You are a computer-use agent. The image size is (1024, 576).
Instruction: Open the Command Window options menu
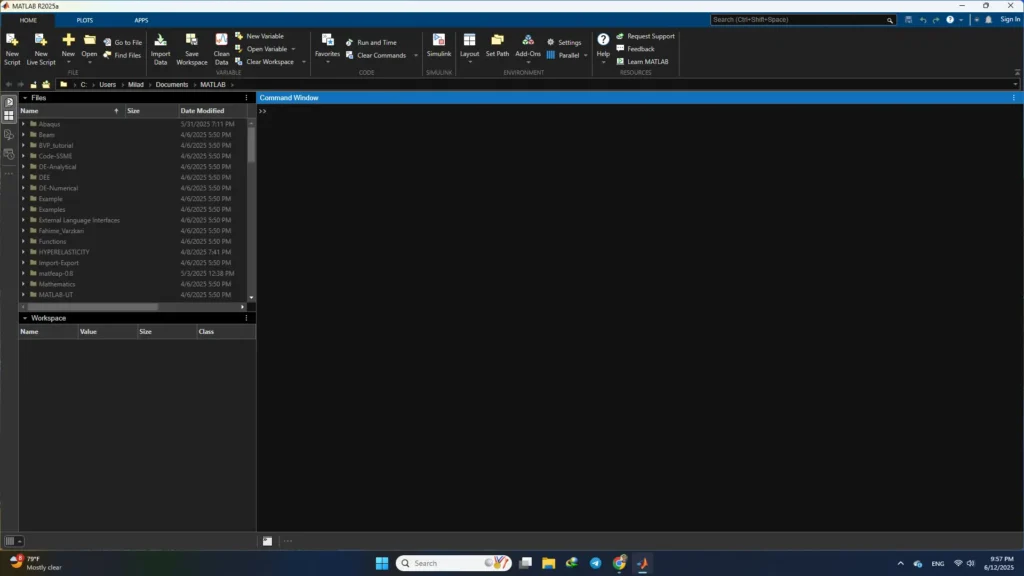pyautogui.click(x=1014, y=98)
